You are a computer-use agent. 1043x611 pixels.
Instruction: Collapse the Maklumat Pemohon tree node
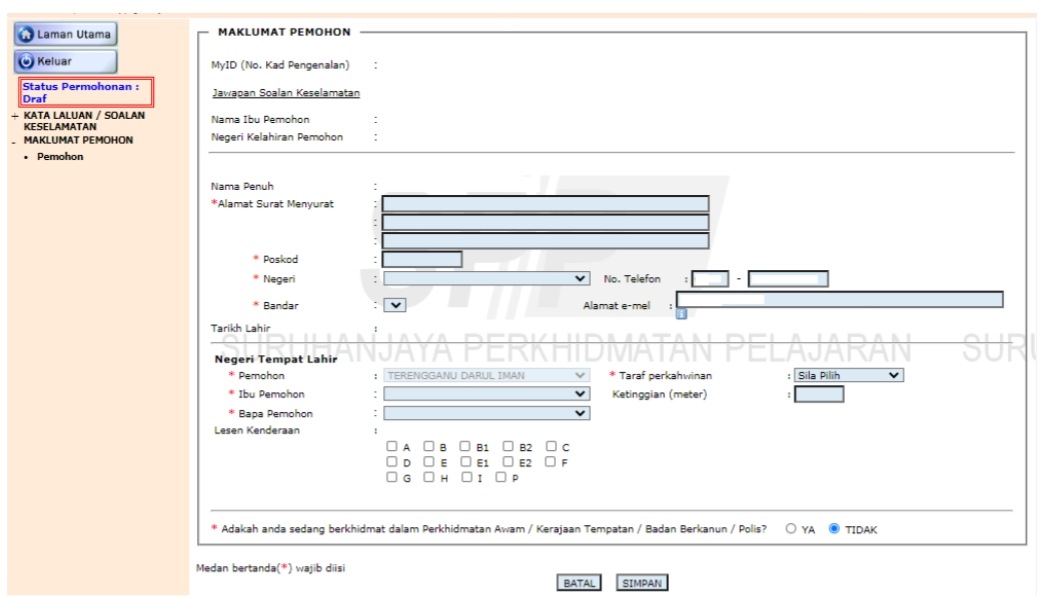tap(13, 141)
